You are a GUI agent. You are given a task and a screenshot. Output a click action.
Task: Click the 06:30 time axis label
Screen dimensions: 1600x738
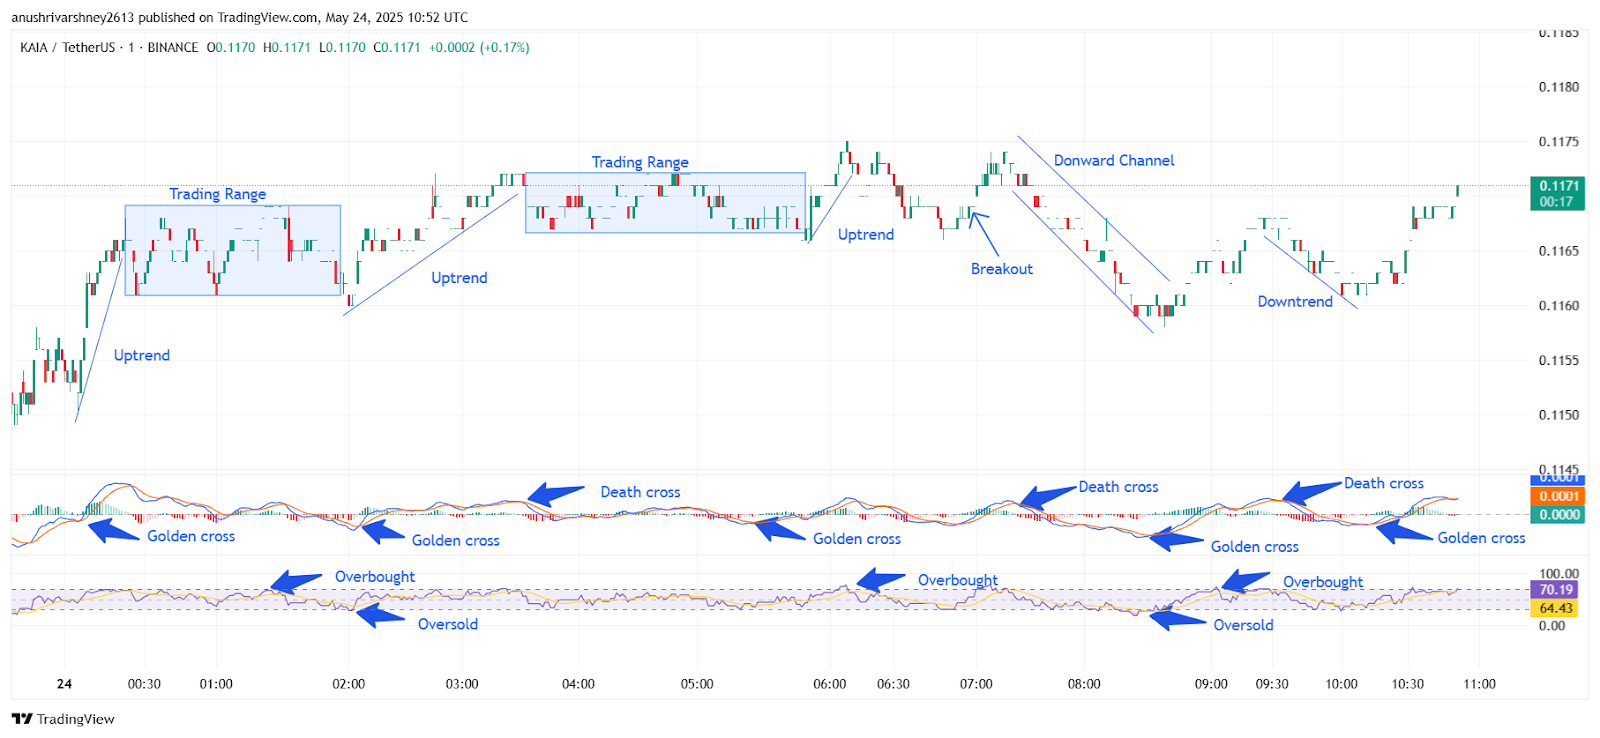tap(893, 684)
